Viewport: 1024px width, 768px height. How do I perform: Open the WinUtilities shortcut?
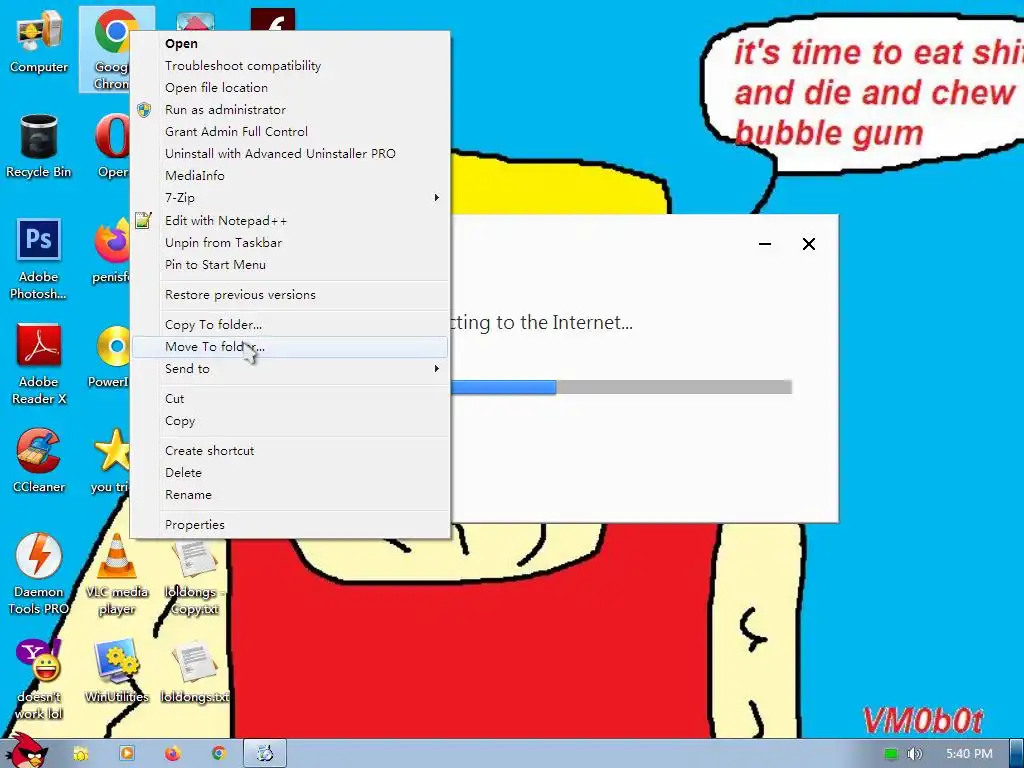tap(117, 671)
